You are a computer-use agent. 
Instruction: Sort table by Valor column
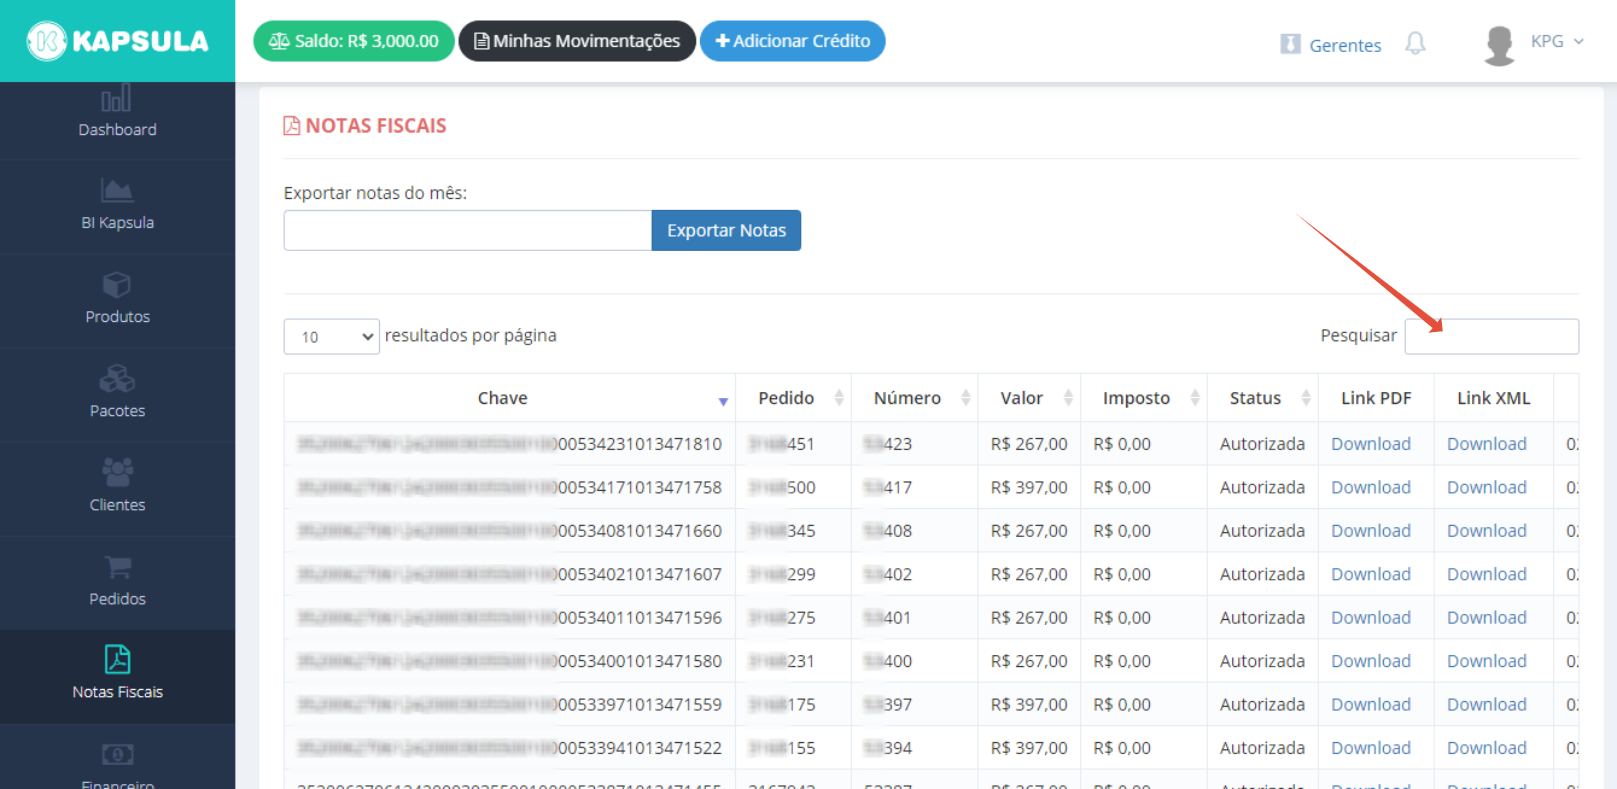(1029, 398)
